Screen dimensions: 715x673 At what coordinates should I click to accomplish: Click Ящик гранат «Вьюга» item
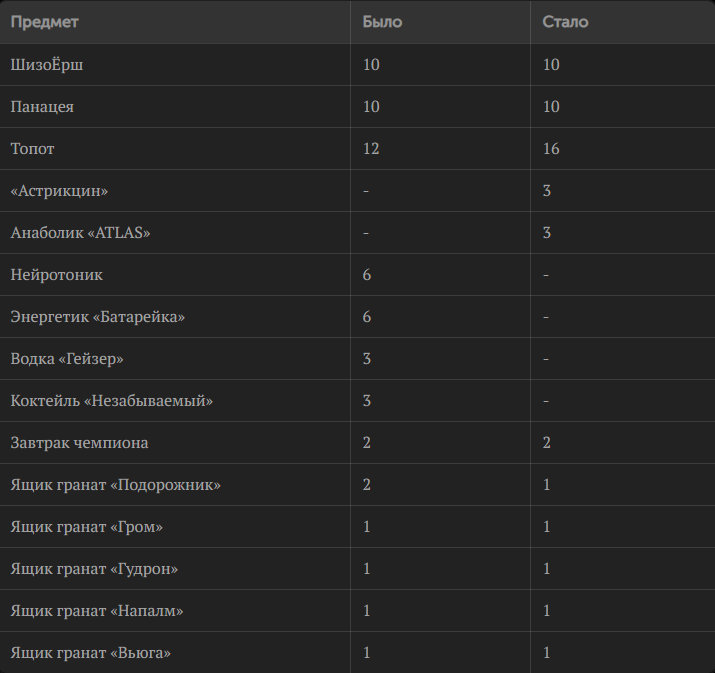tap(90, 652)
